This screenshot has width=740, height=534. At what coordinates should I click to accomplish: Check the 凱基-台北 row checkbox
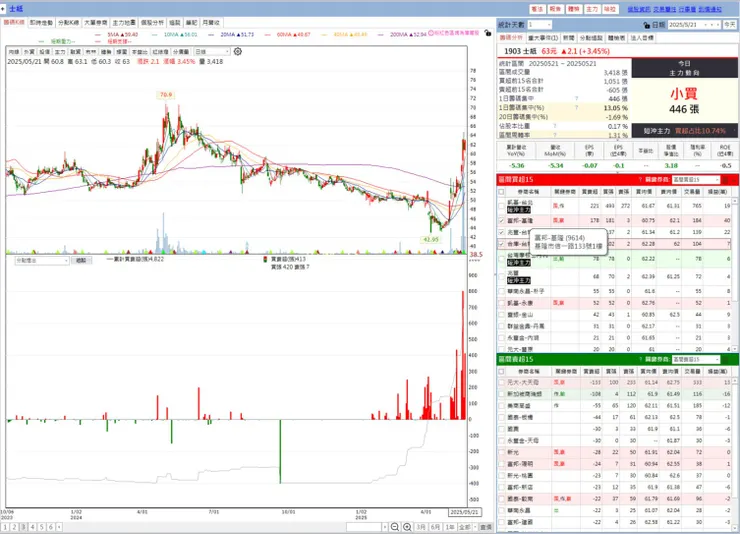click(501, 206)
